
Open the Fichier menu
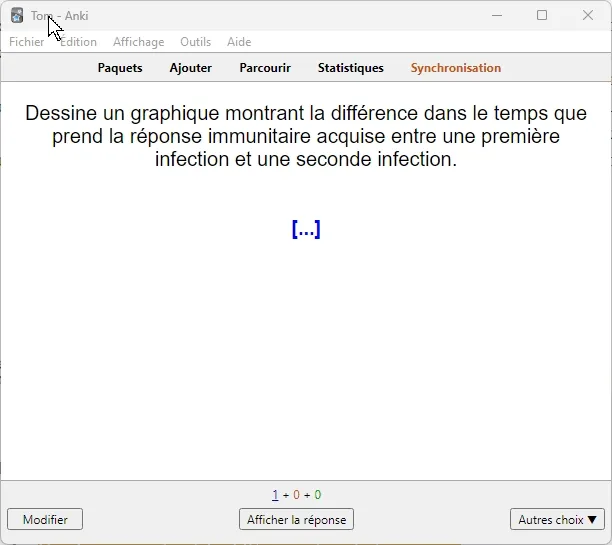pos(27,42)
